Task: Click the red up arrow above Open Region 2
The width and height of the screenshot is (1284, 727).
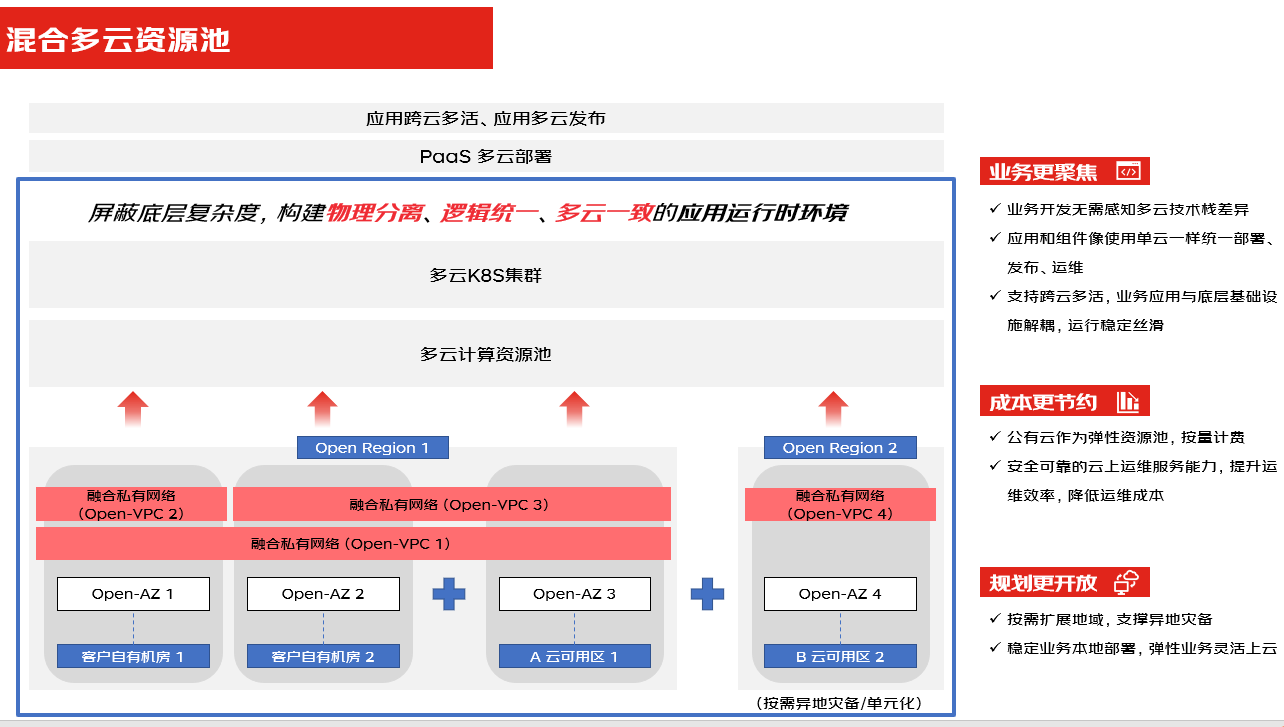Action: pos(833,410)
